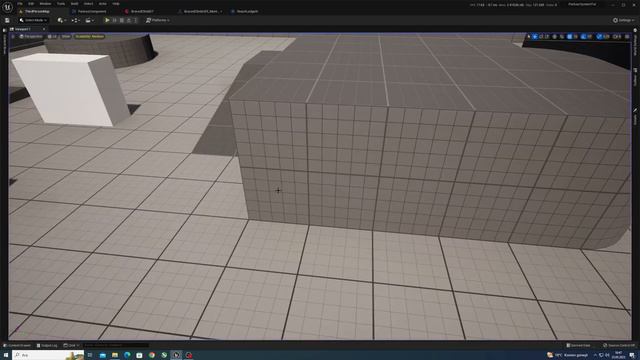
Task: Open the add content dropdown
Action: tap(62, 20)
